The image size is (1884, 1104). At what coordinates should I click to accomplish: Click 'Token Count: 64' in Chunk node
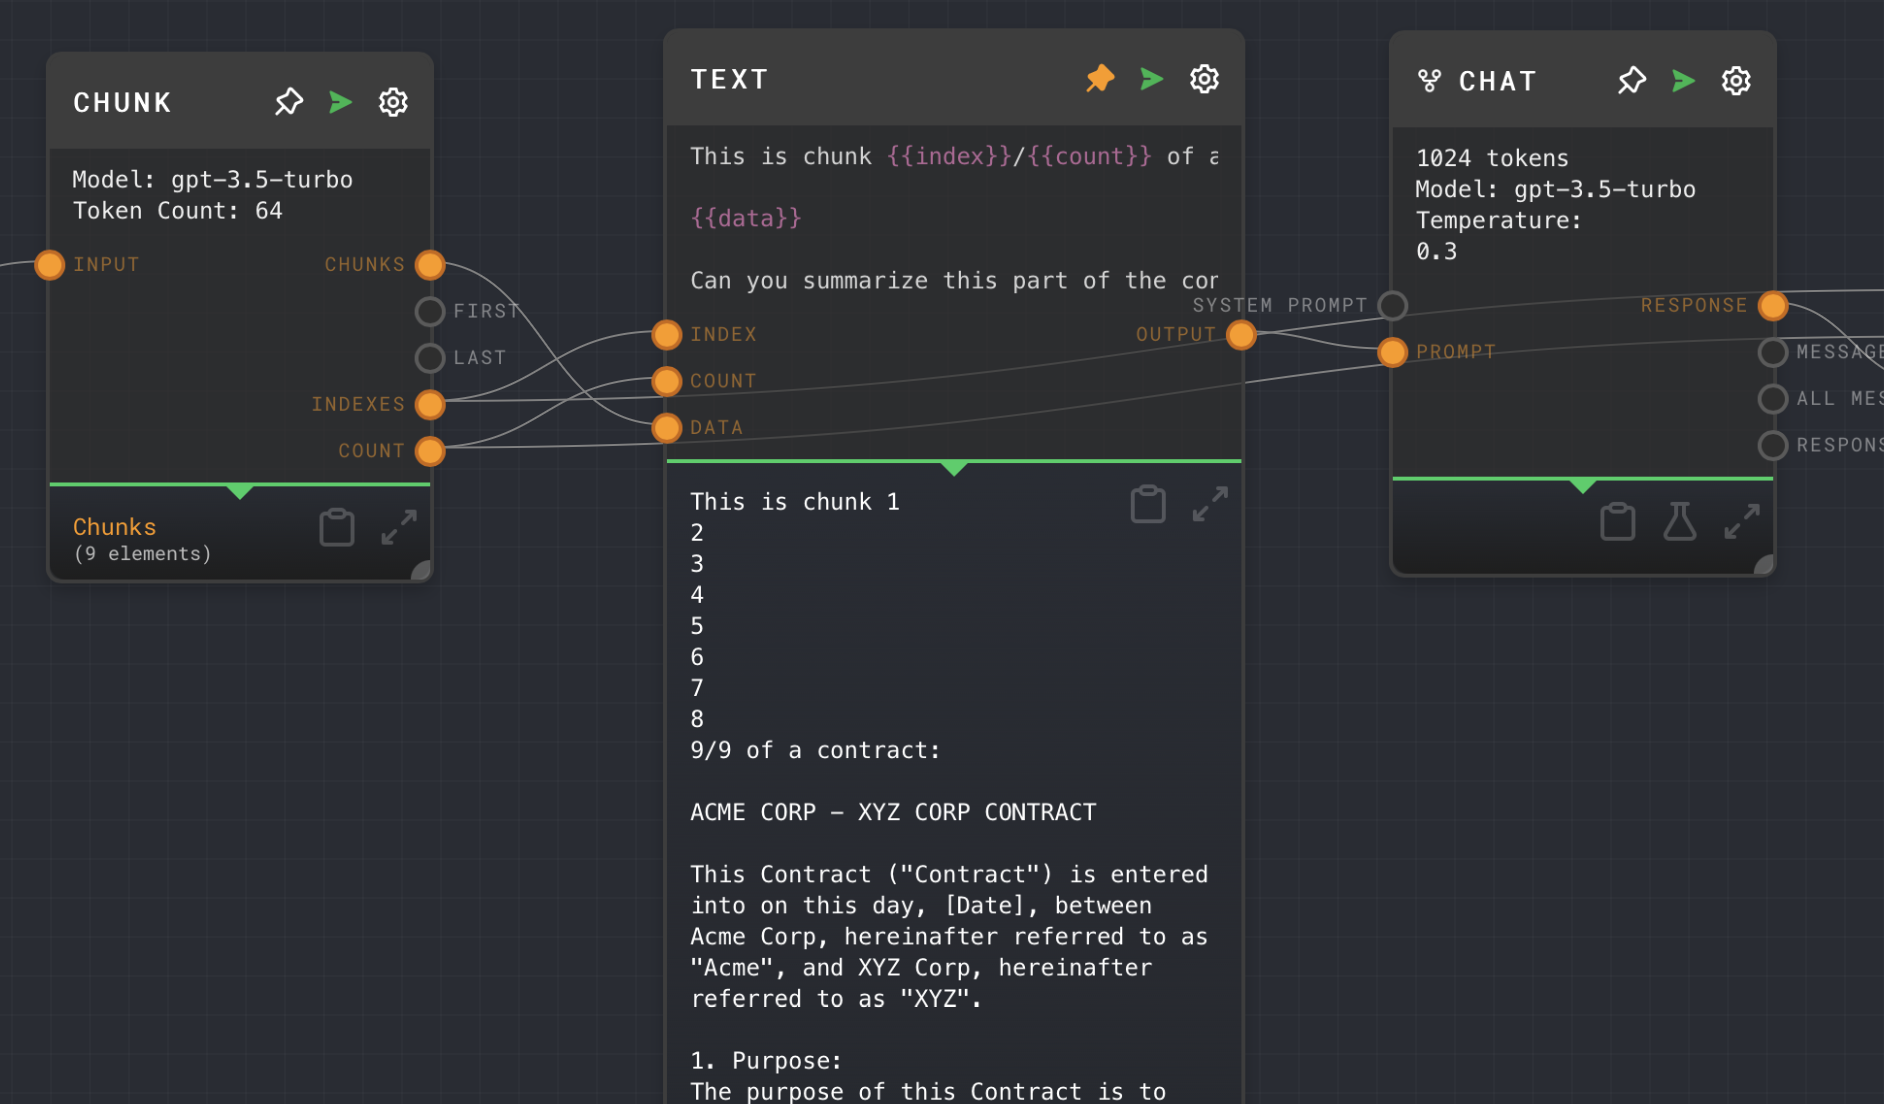point(177,211)
